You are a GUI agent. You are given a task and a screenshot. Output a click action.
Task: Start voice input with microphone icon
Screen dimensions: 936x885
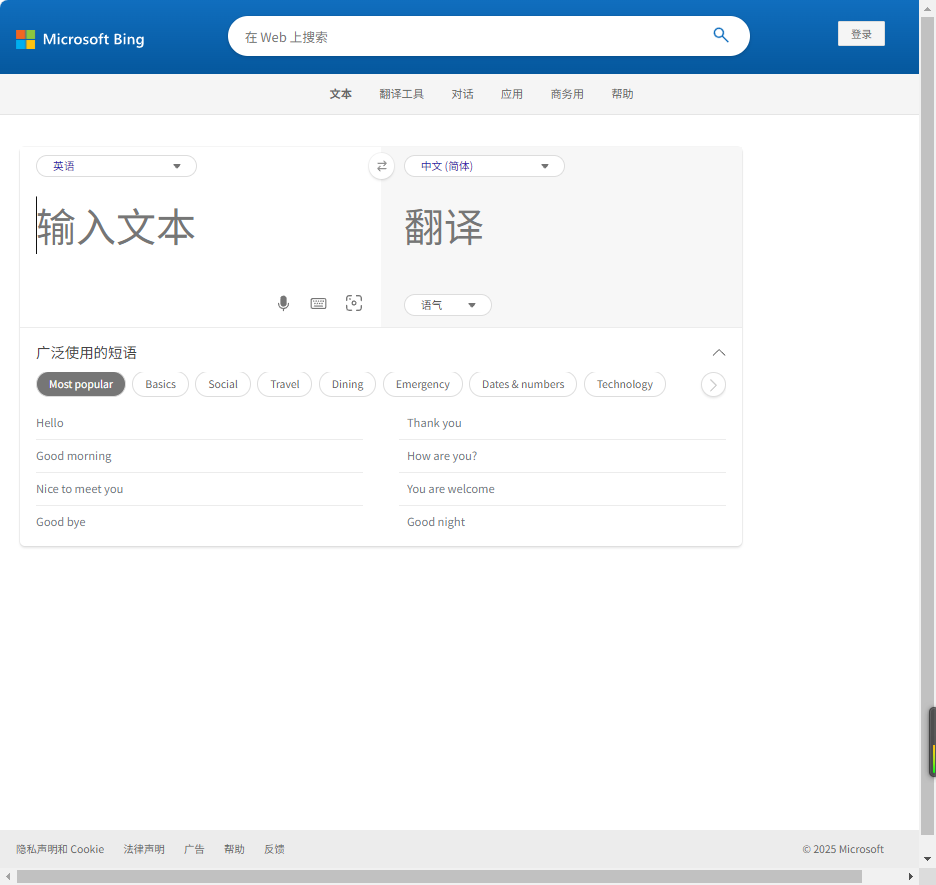point(284,303)
